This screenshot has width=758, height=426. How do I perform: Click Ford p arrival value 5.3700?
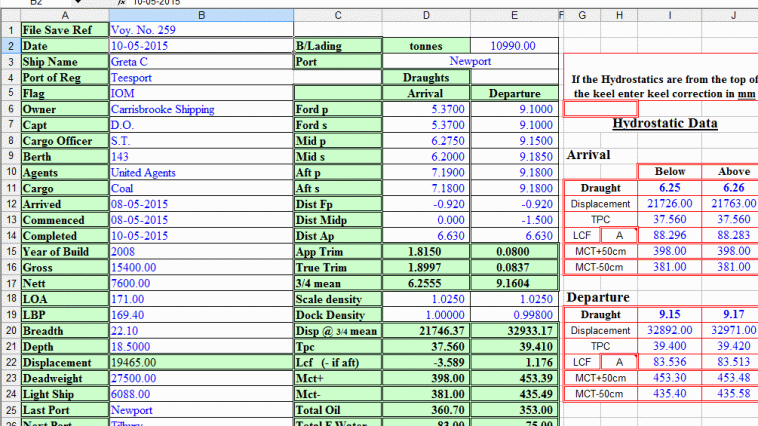click(x=427, y=109)
